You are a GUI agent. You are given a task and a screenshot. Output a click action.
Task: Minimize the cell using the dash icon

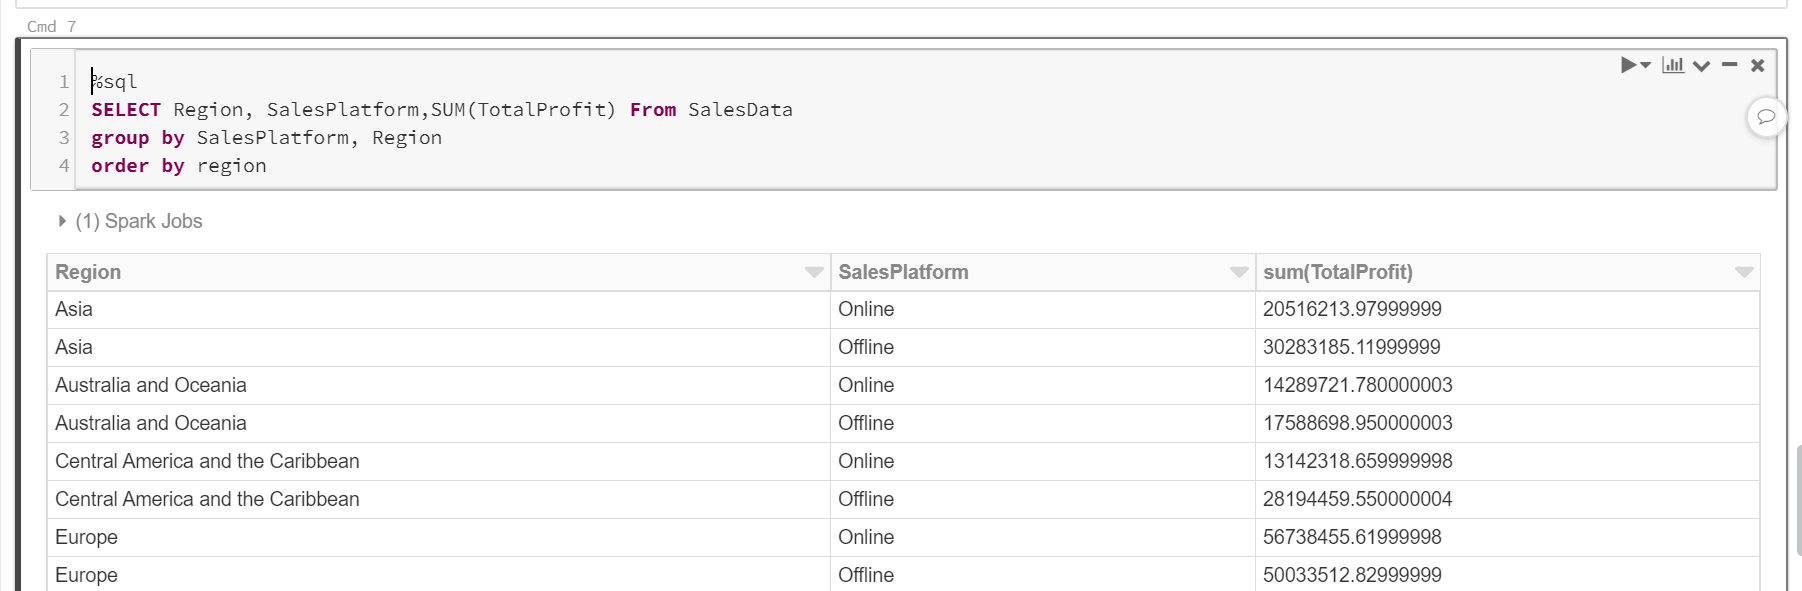point(1729,65)
